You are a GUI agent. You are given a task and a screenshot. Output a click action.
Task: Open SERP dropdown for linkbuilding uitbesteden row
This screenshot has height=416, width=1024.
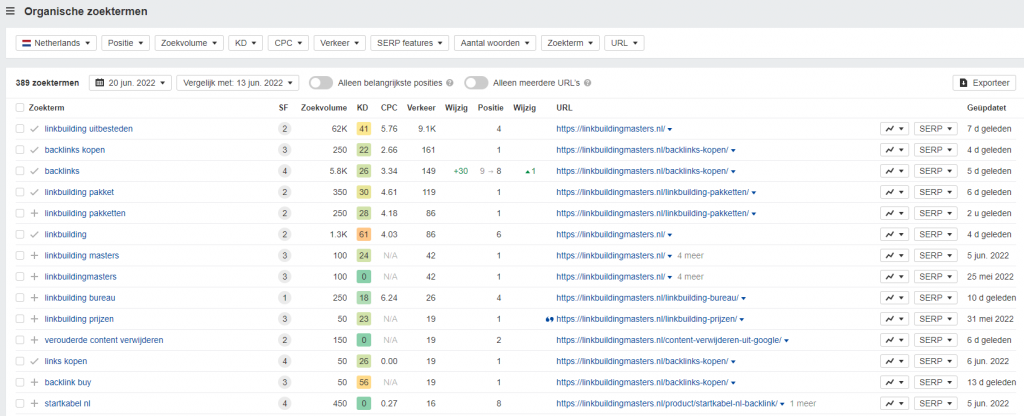935,129
